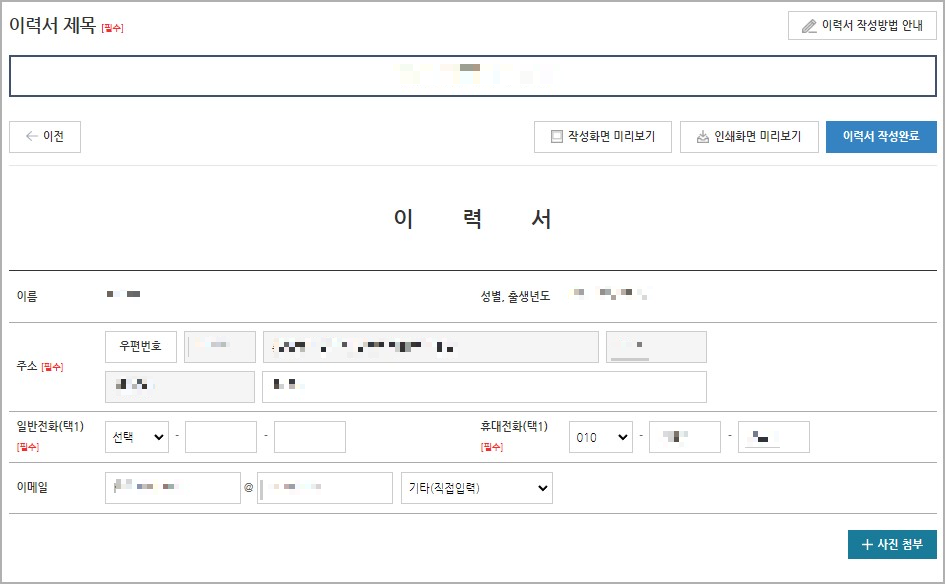The height and width of the screenshot is (584, 945).
Task: Click the last number field of 휴대전화
Action: pyautogui.click(x=772, y=436)
